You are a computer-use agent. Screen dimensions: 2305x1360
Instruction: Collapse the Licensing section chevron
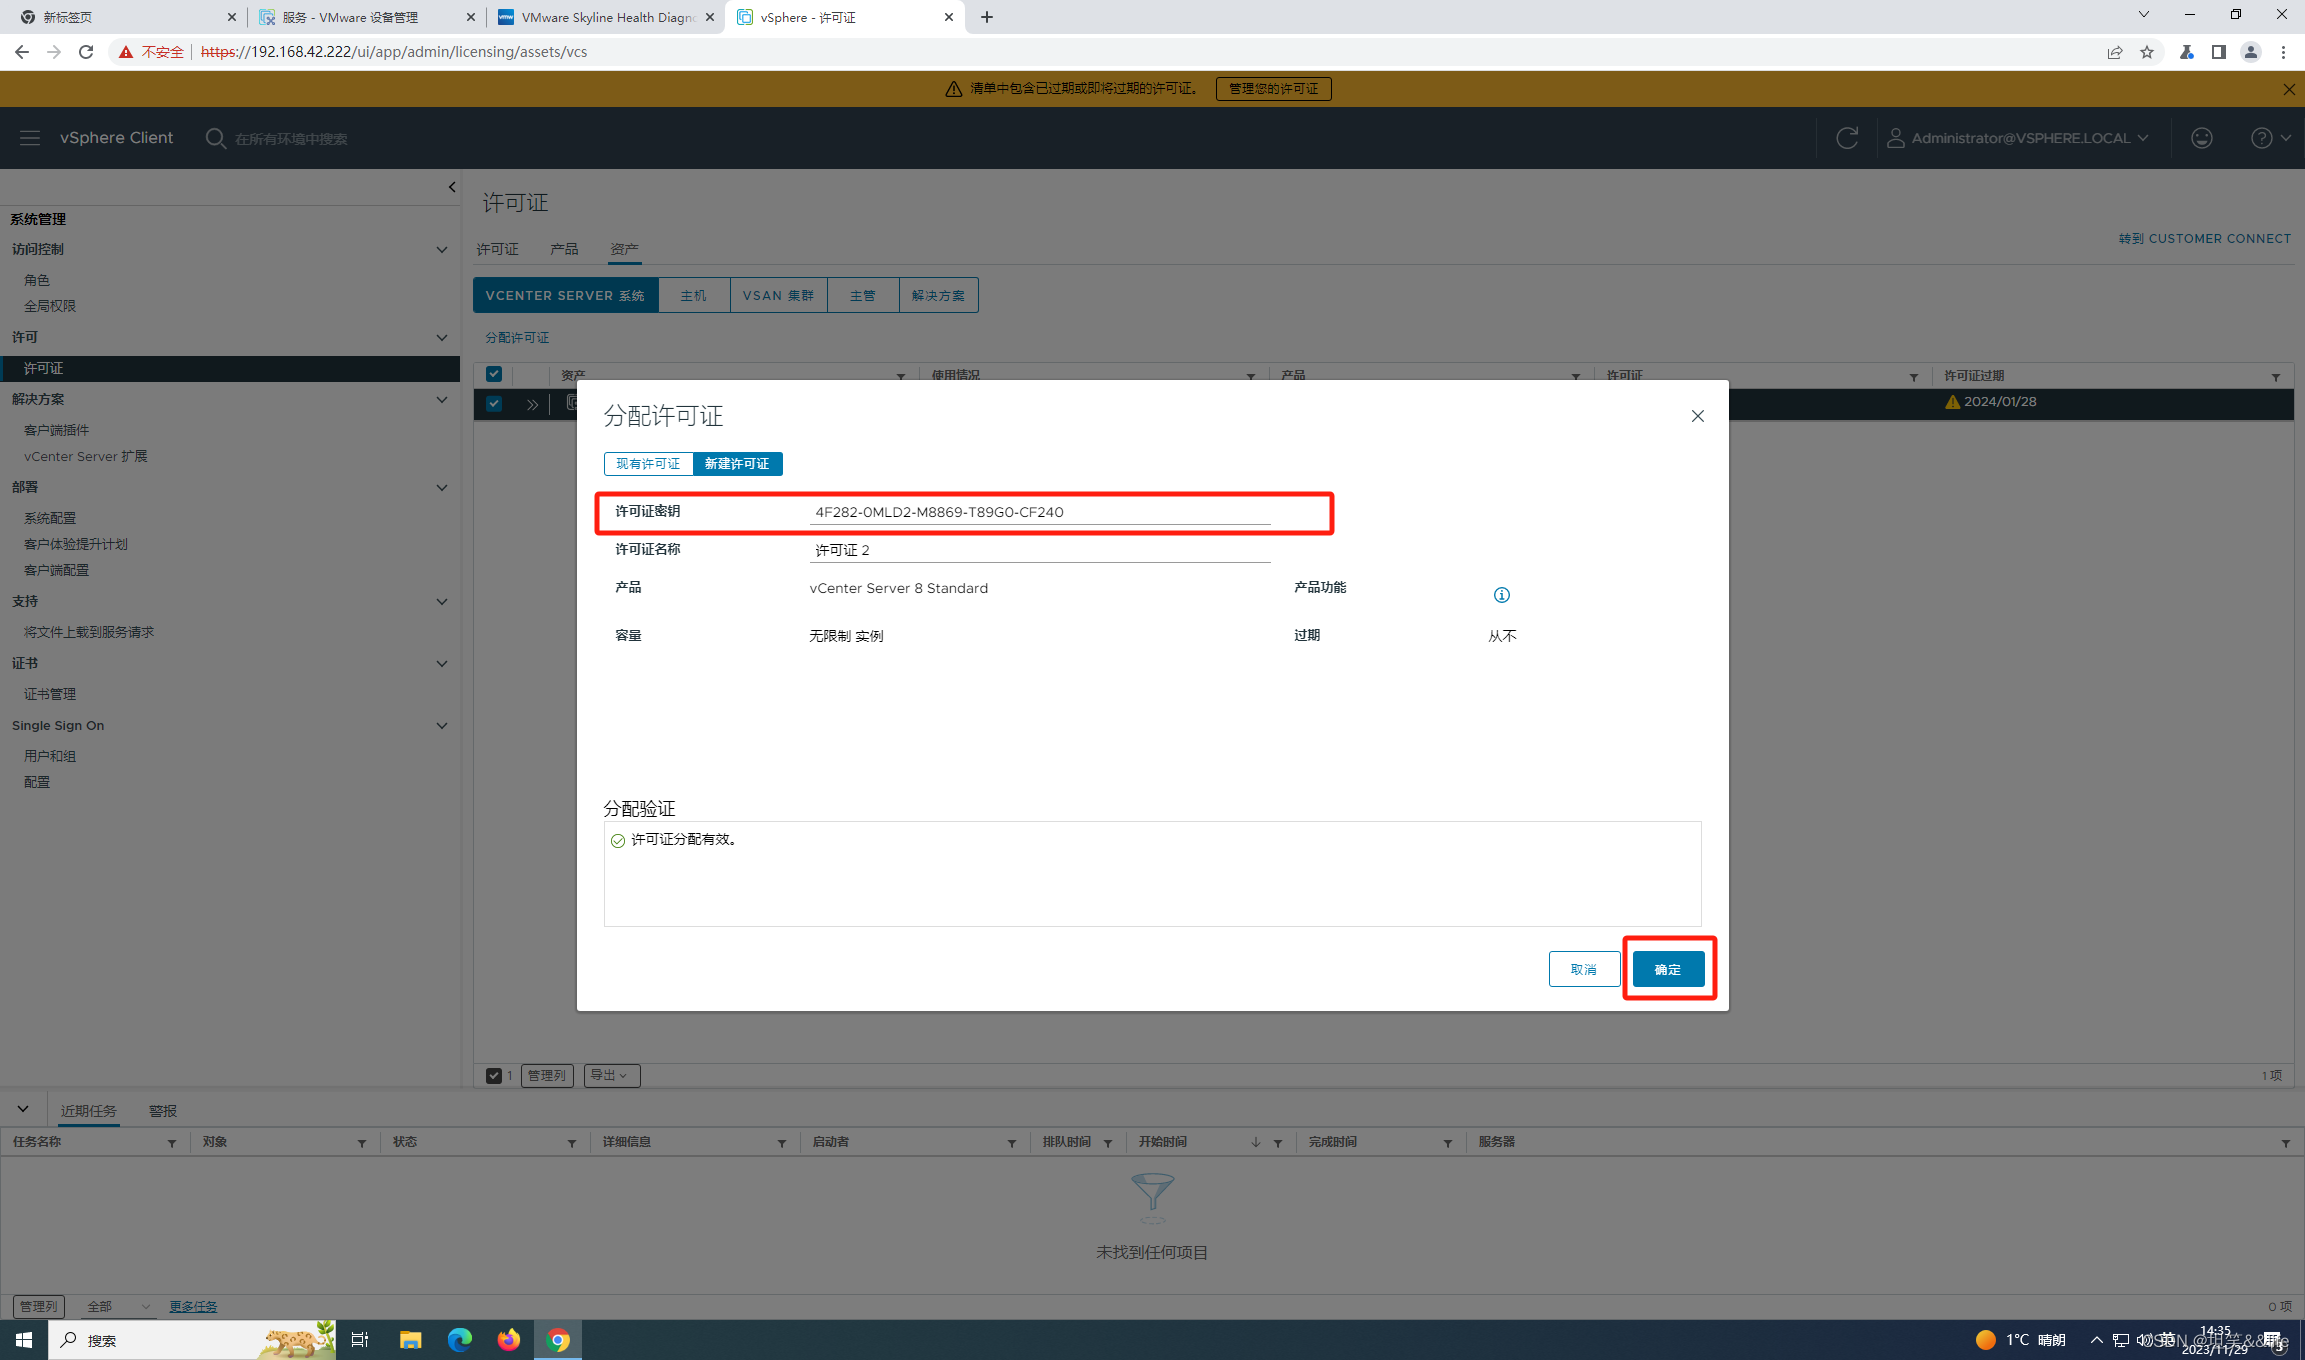pos(441,337)
